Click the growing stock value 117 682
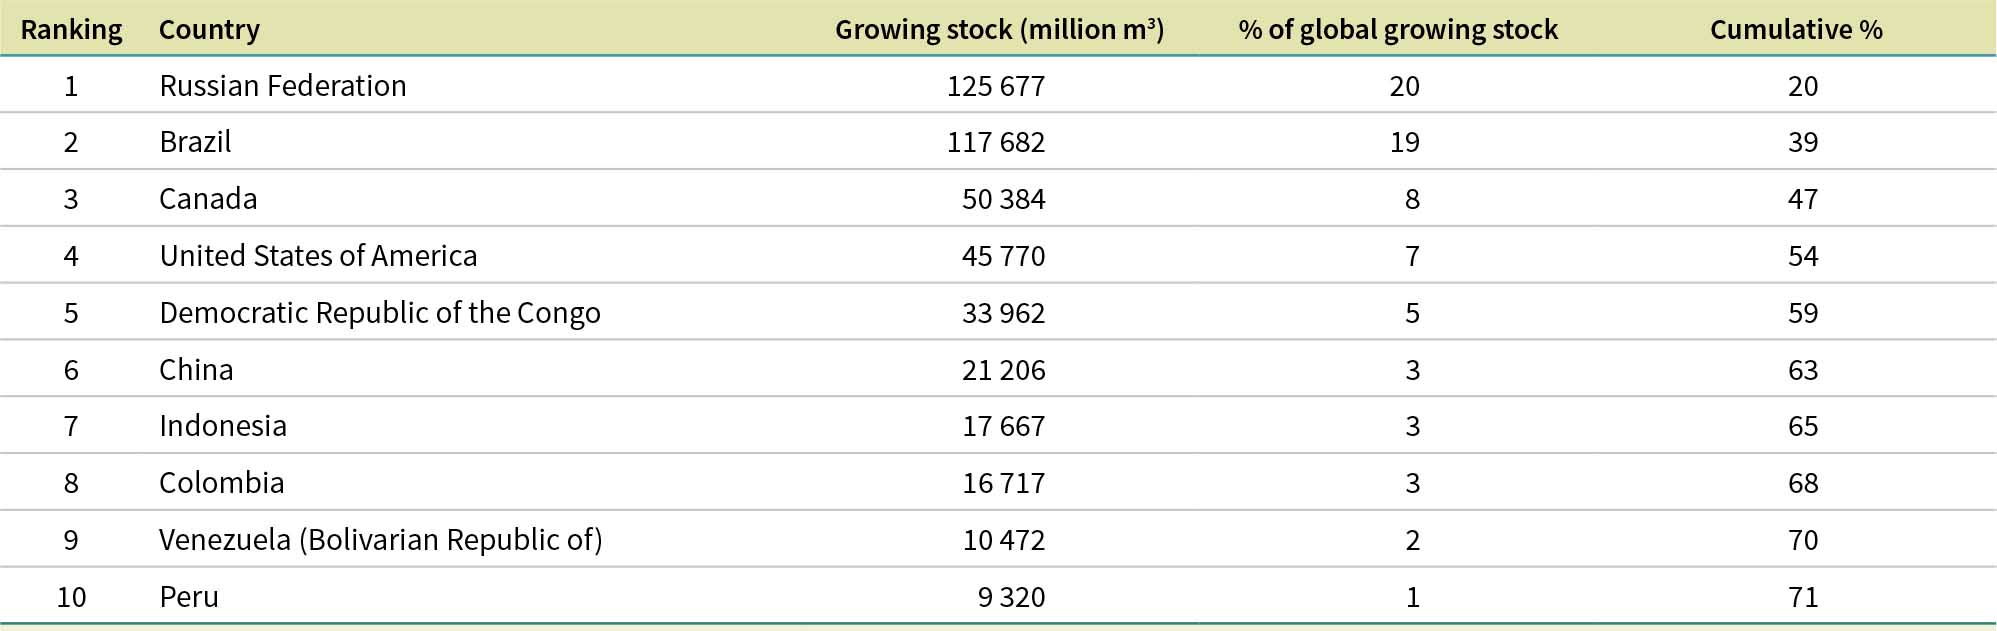The image size is (1997, 631). click(x=996, y=142)
